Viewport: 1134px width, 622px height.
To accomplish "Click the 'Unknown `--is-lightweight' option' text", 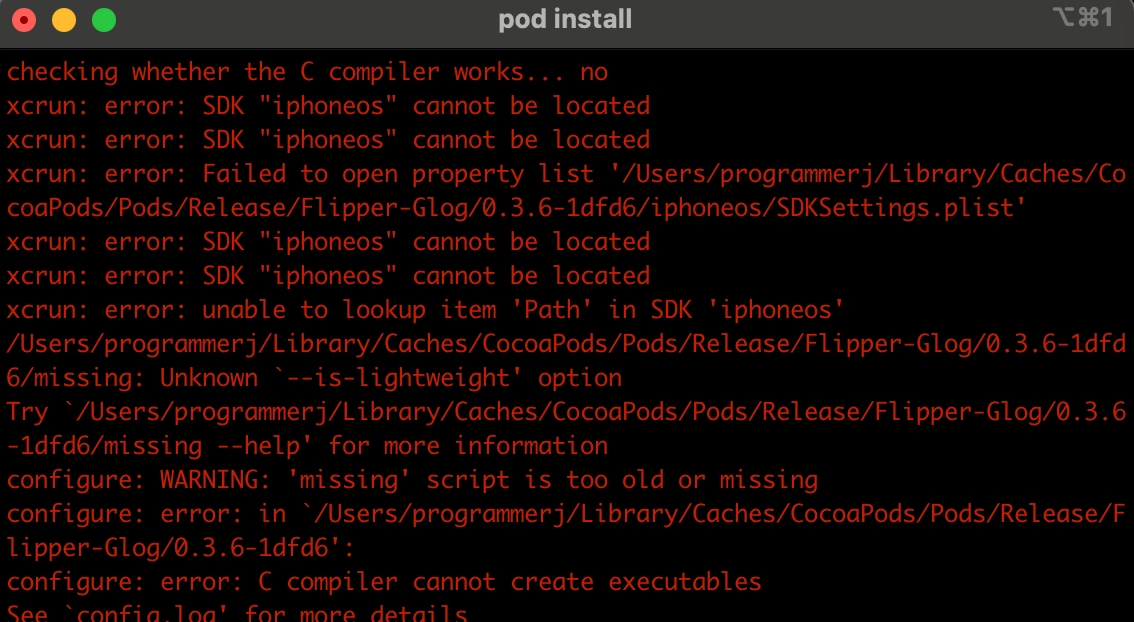I will 391,378.
